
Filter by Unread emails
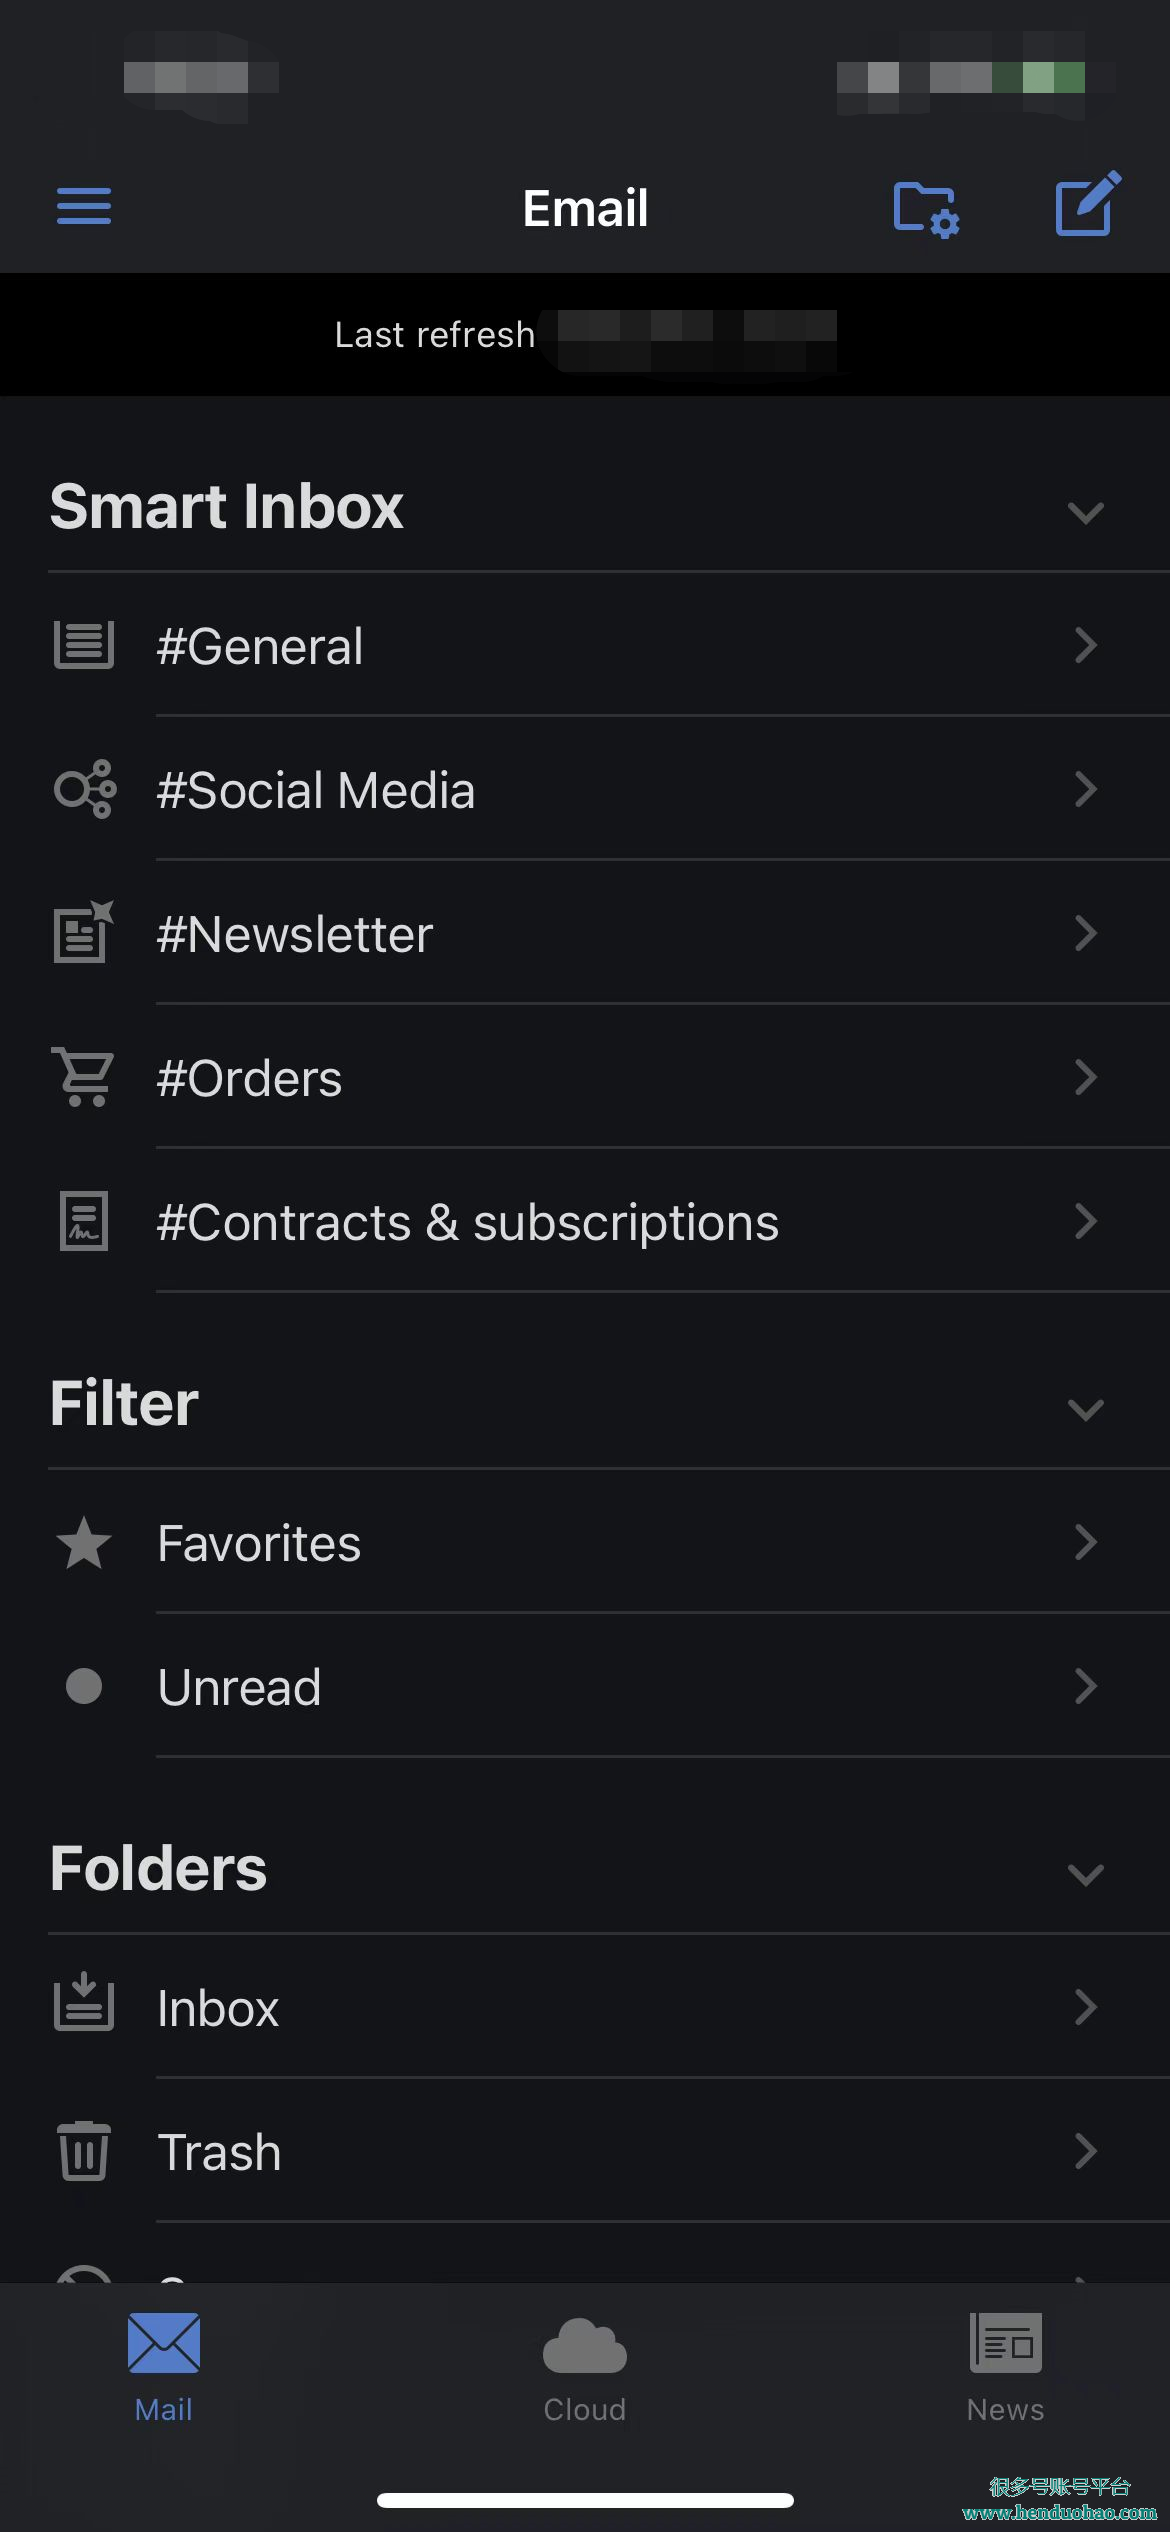[x=585, y=1686]
